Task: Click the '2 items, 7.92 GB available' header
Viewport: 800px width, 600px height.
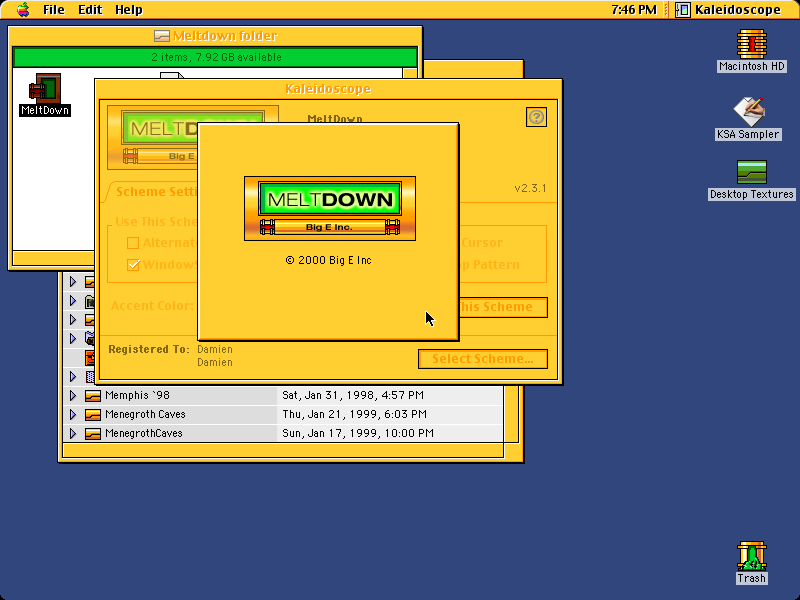Action: (216, 57)
